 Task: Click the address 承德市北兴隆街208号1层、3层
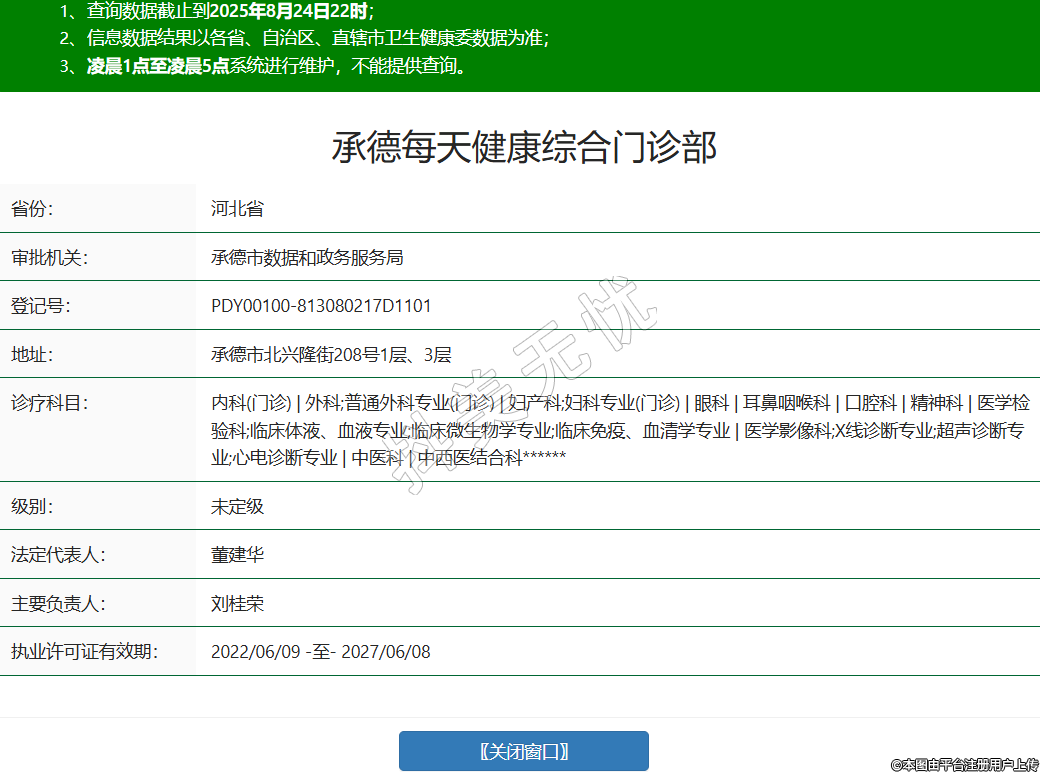(x=331, y=354)
